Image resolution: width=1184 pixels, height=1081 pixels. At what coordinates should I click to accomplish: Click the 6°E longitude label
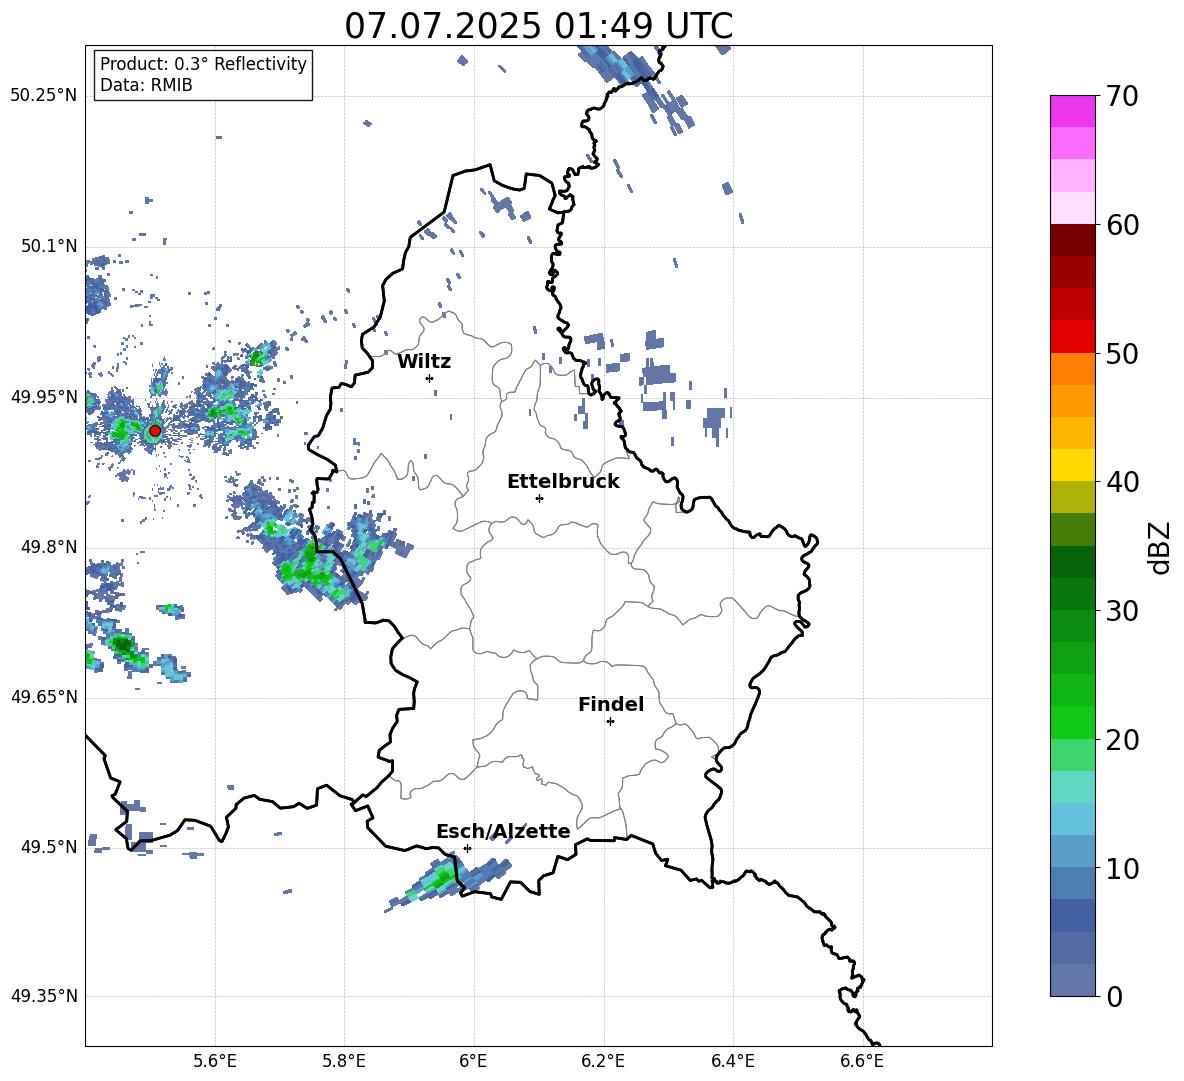click(x=473, y=1061)
